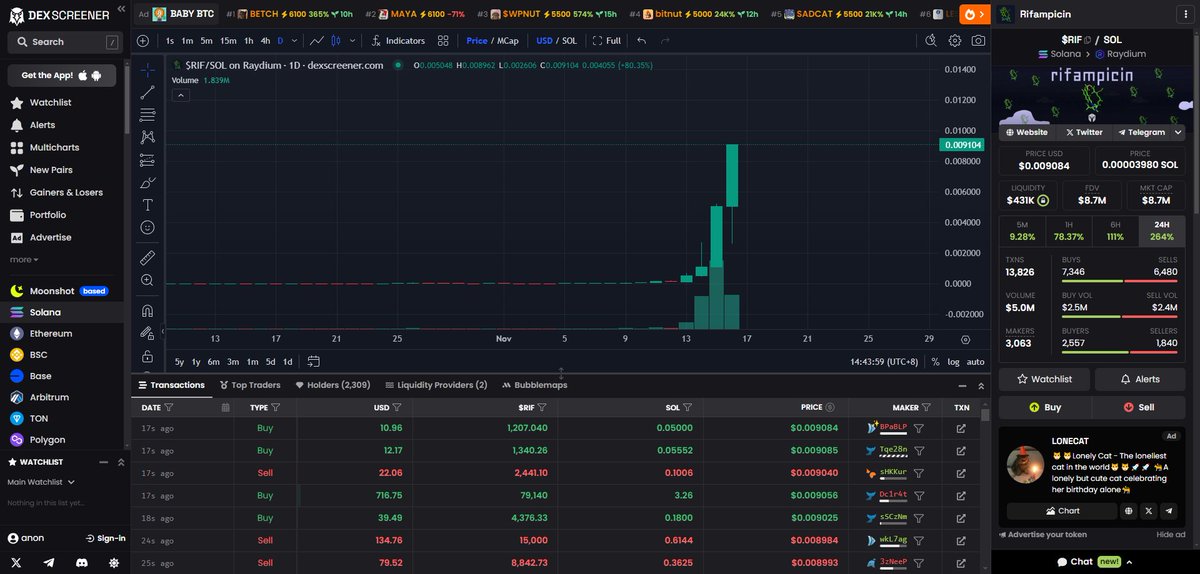1200x574 pixels.
Task: Open the token Twitter link
Action: point(1083,132)
